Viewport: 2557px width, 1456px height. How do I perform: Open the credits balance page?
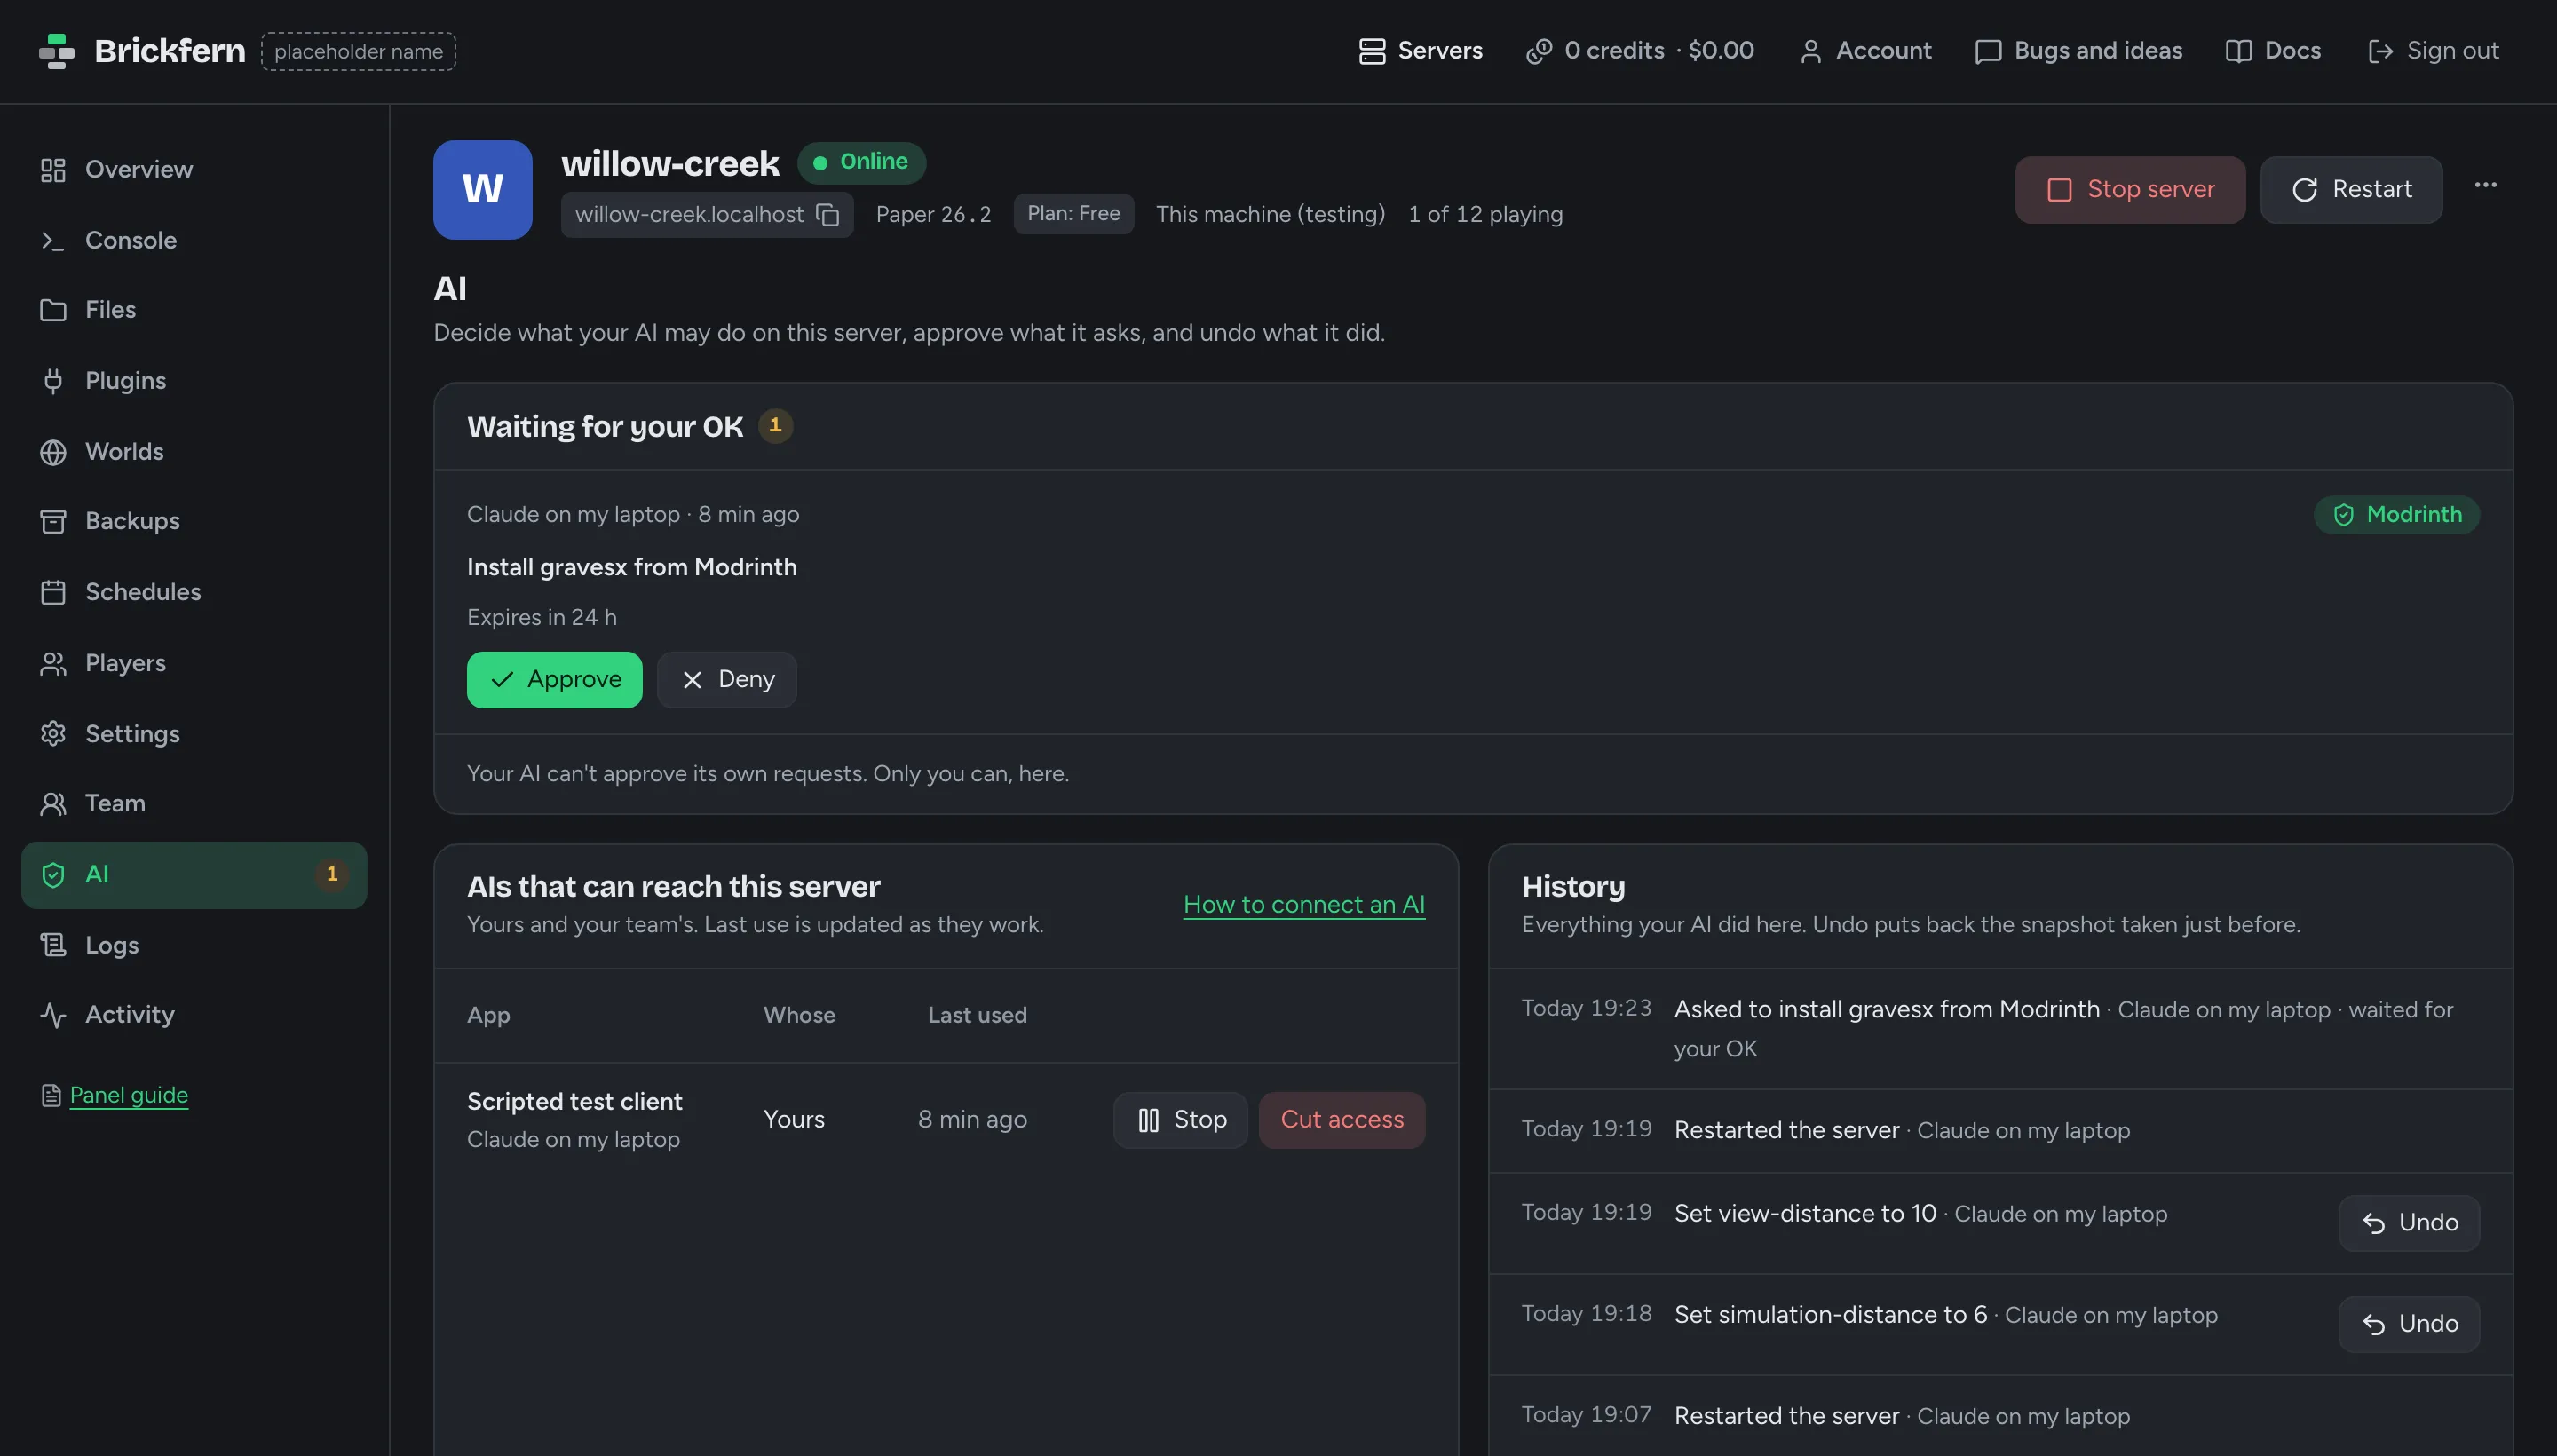tap(1640, 51)
